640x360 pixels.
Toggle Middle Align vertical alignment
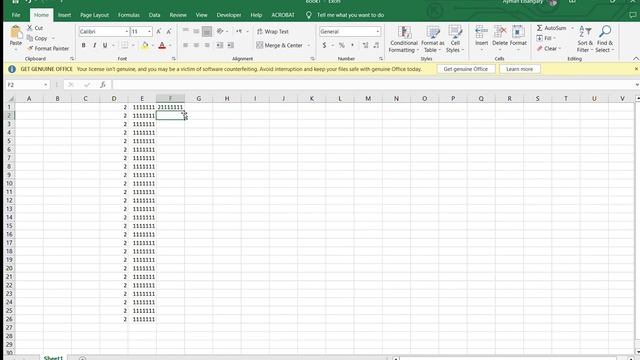point(196,31)
